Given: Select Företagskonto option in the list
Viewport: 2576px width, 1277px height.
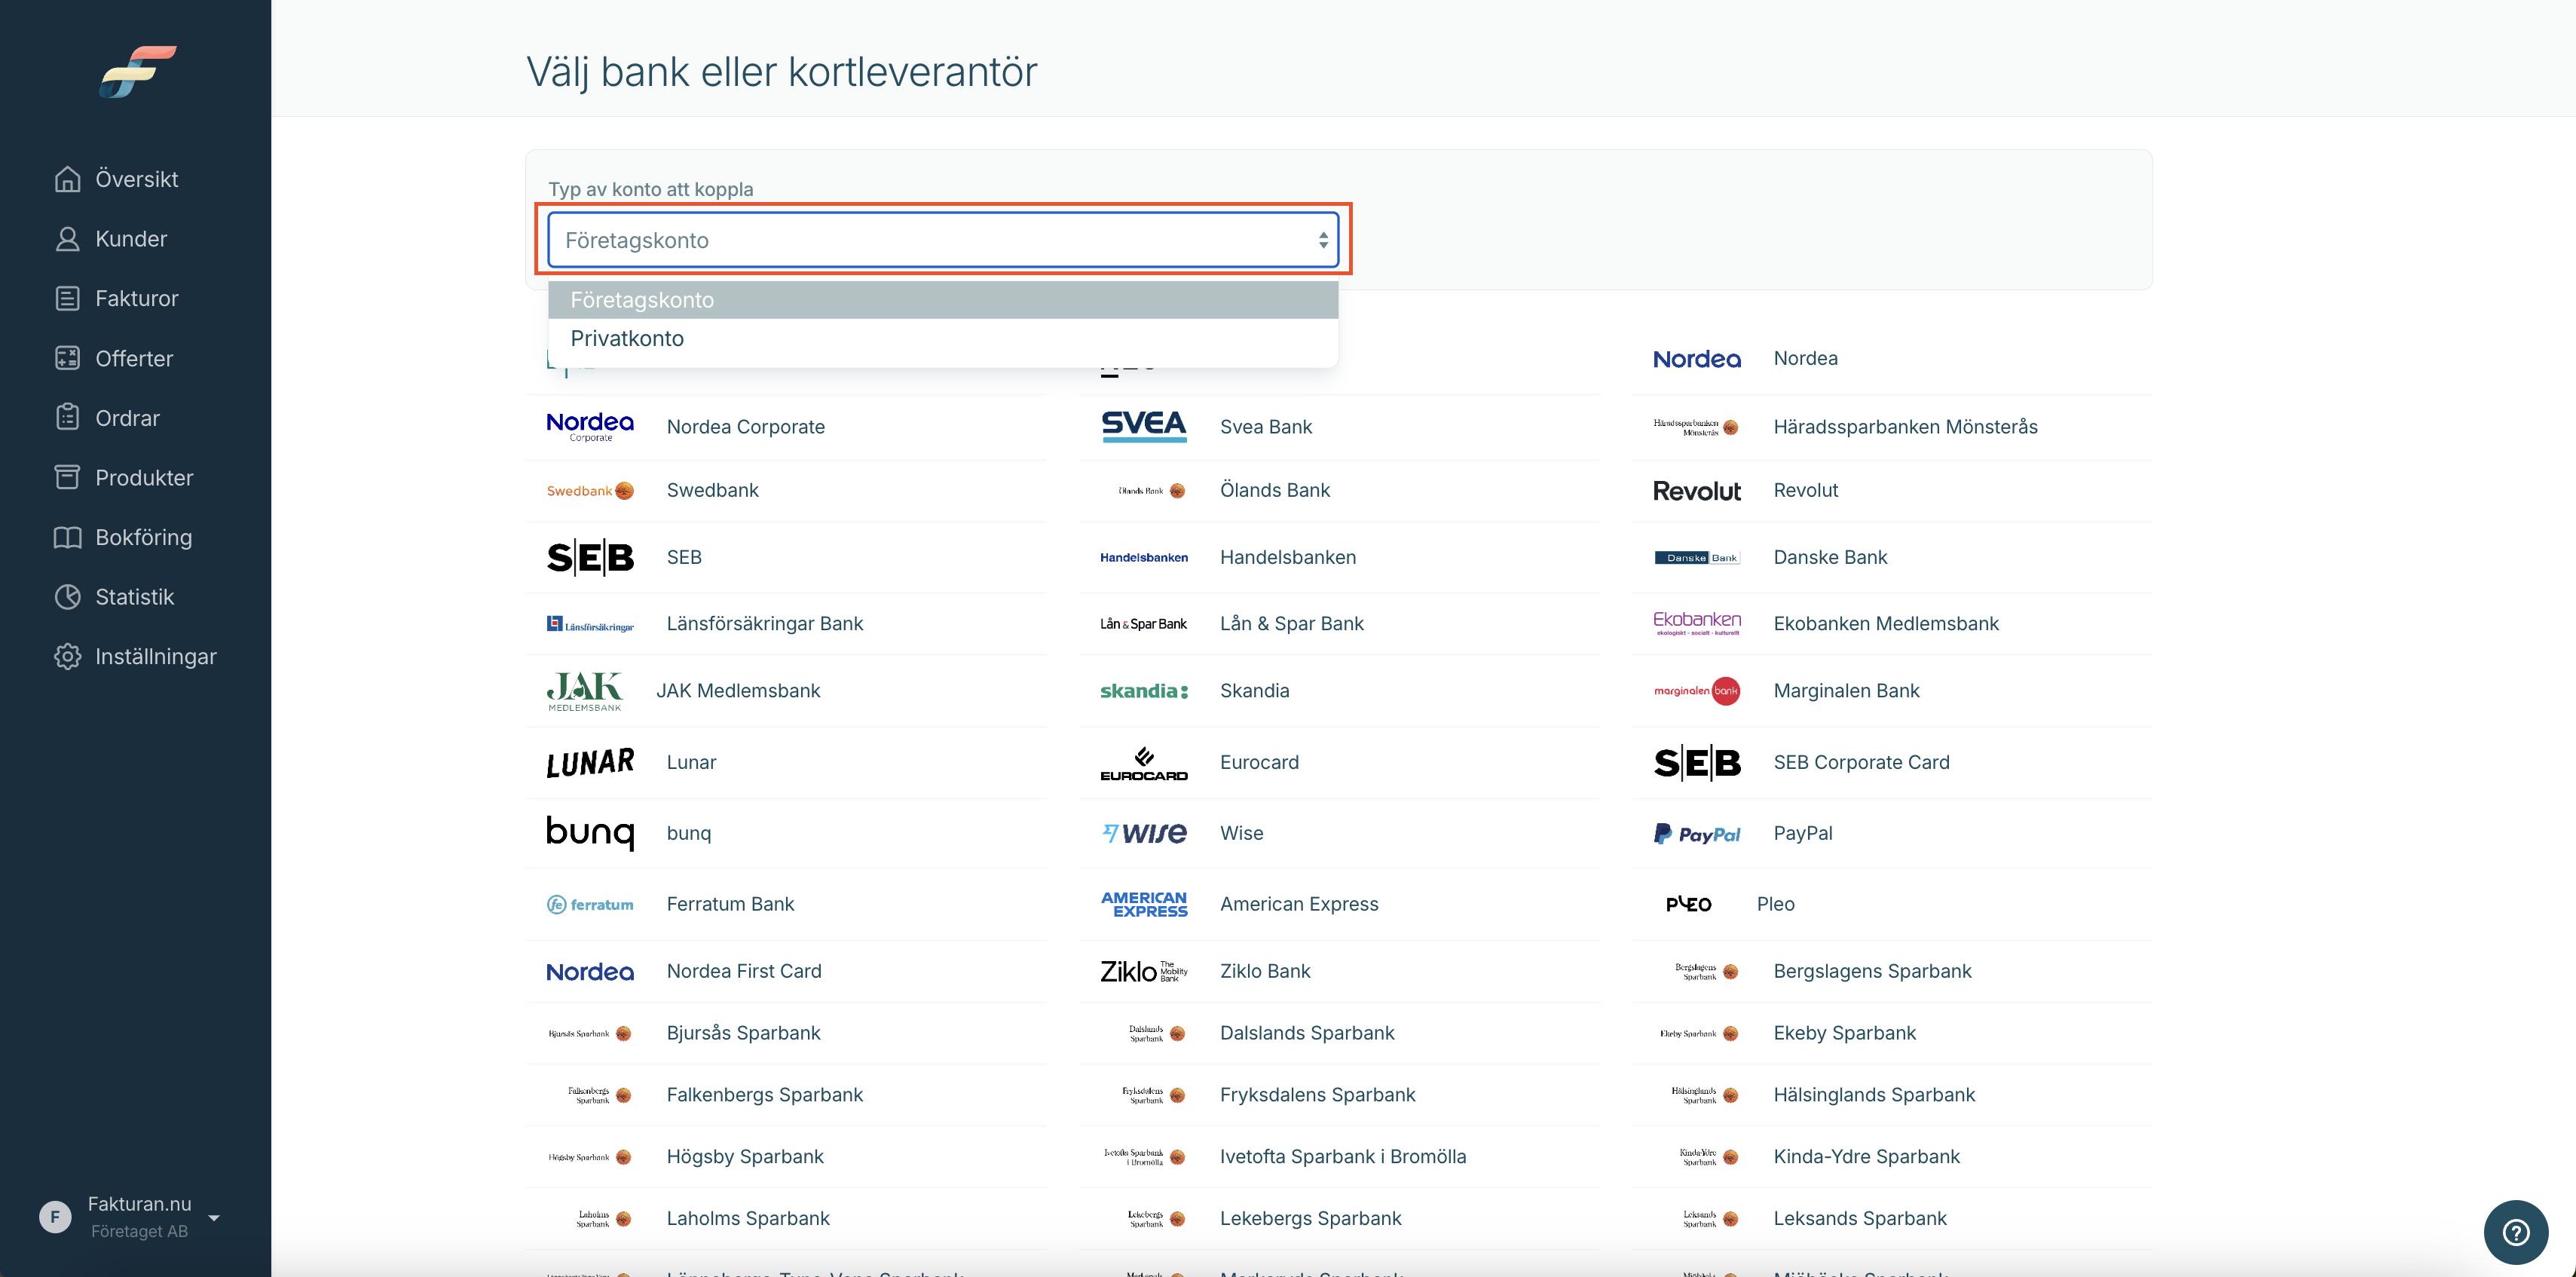Looking at the screenshot, I should [943, 300].
